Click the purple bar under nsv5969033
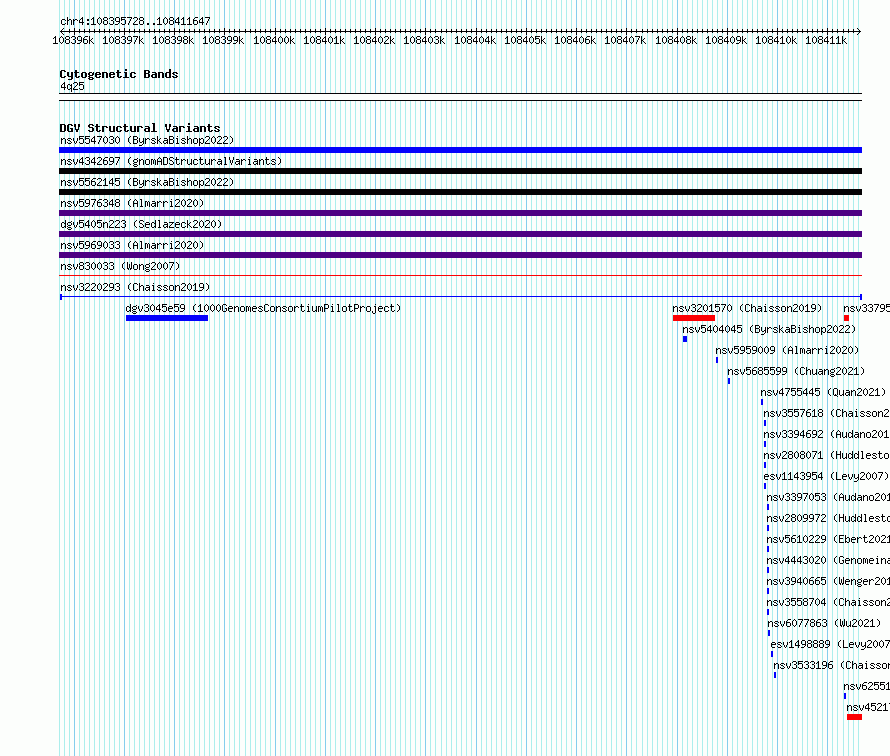 [x=460, y=255]
